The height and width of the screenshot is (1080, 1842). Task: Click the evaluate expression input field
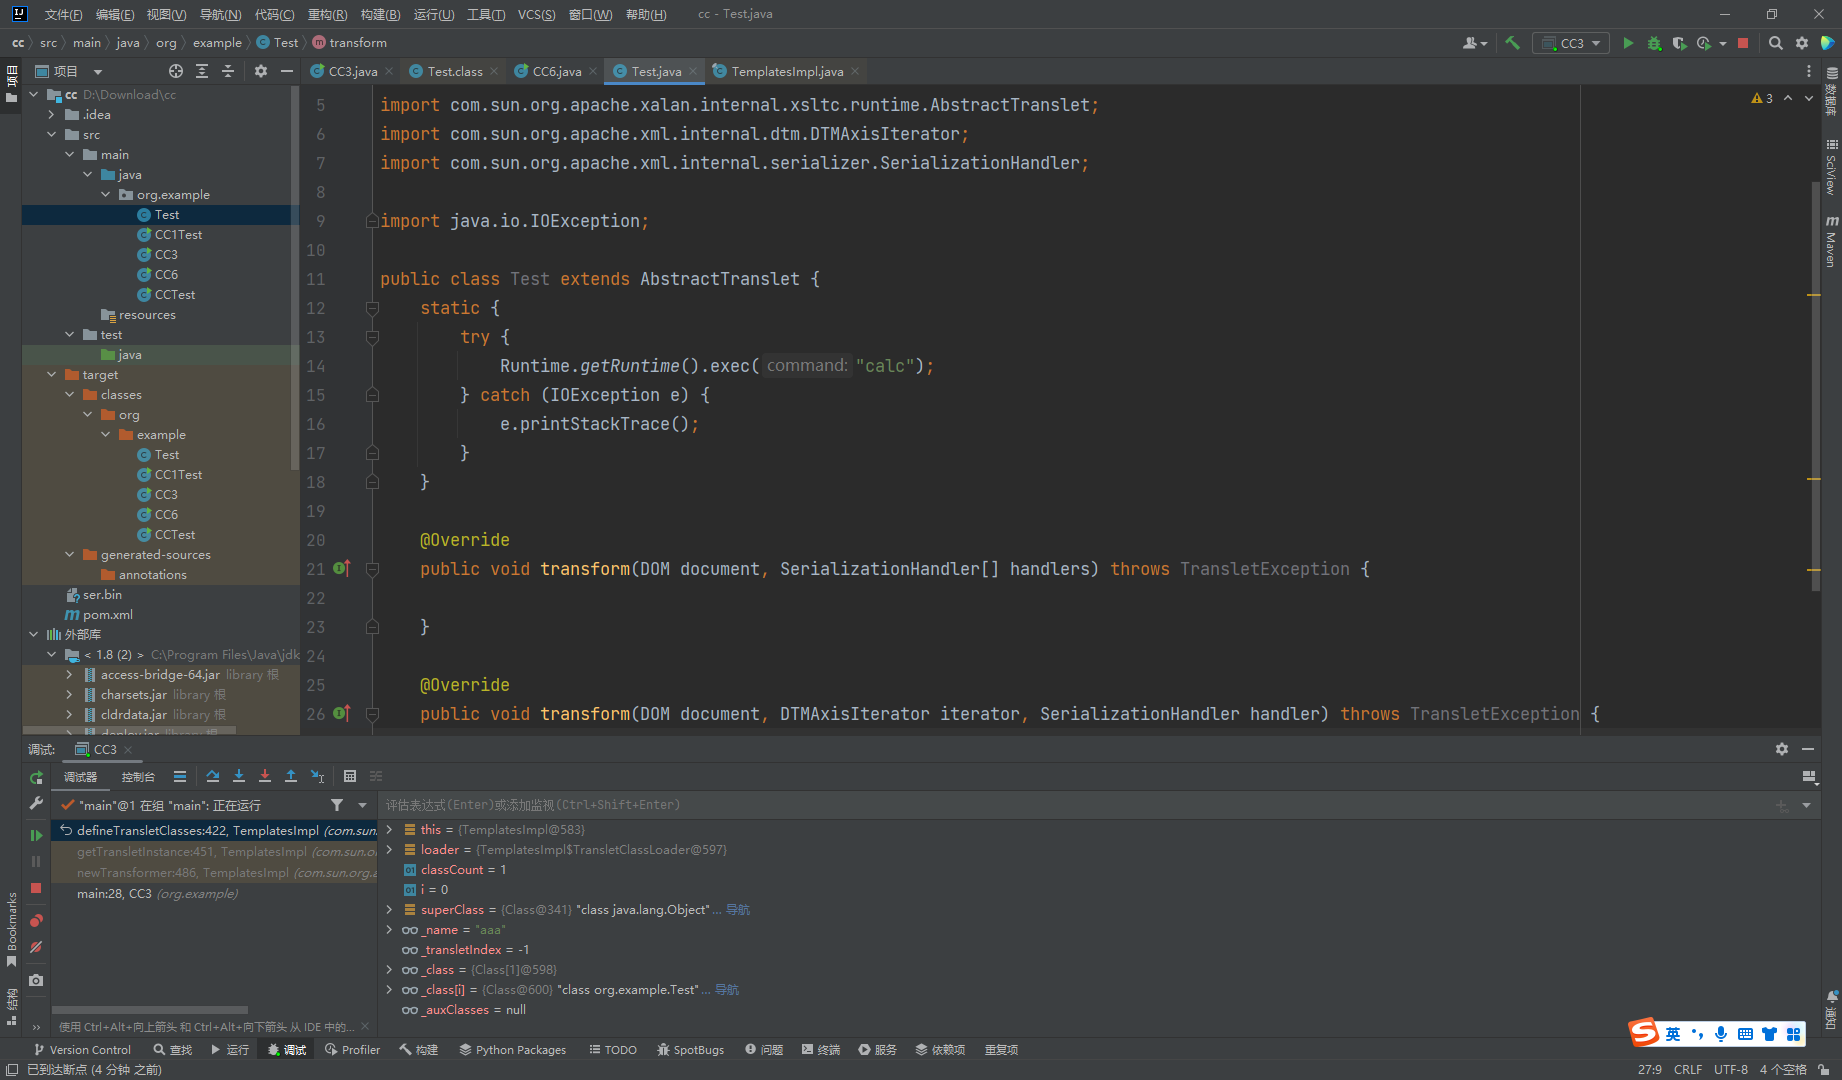1075,805
